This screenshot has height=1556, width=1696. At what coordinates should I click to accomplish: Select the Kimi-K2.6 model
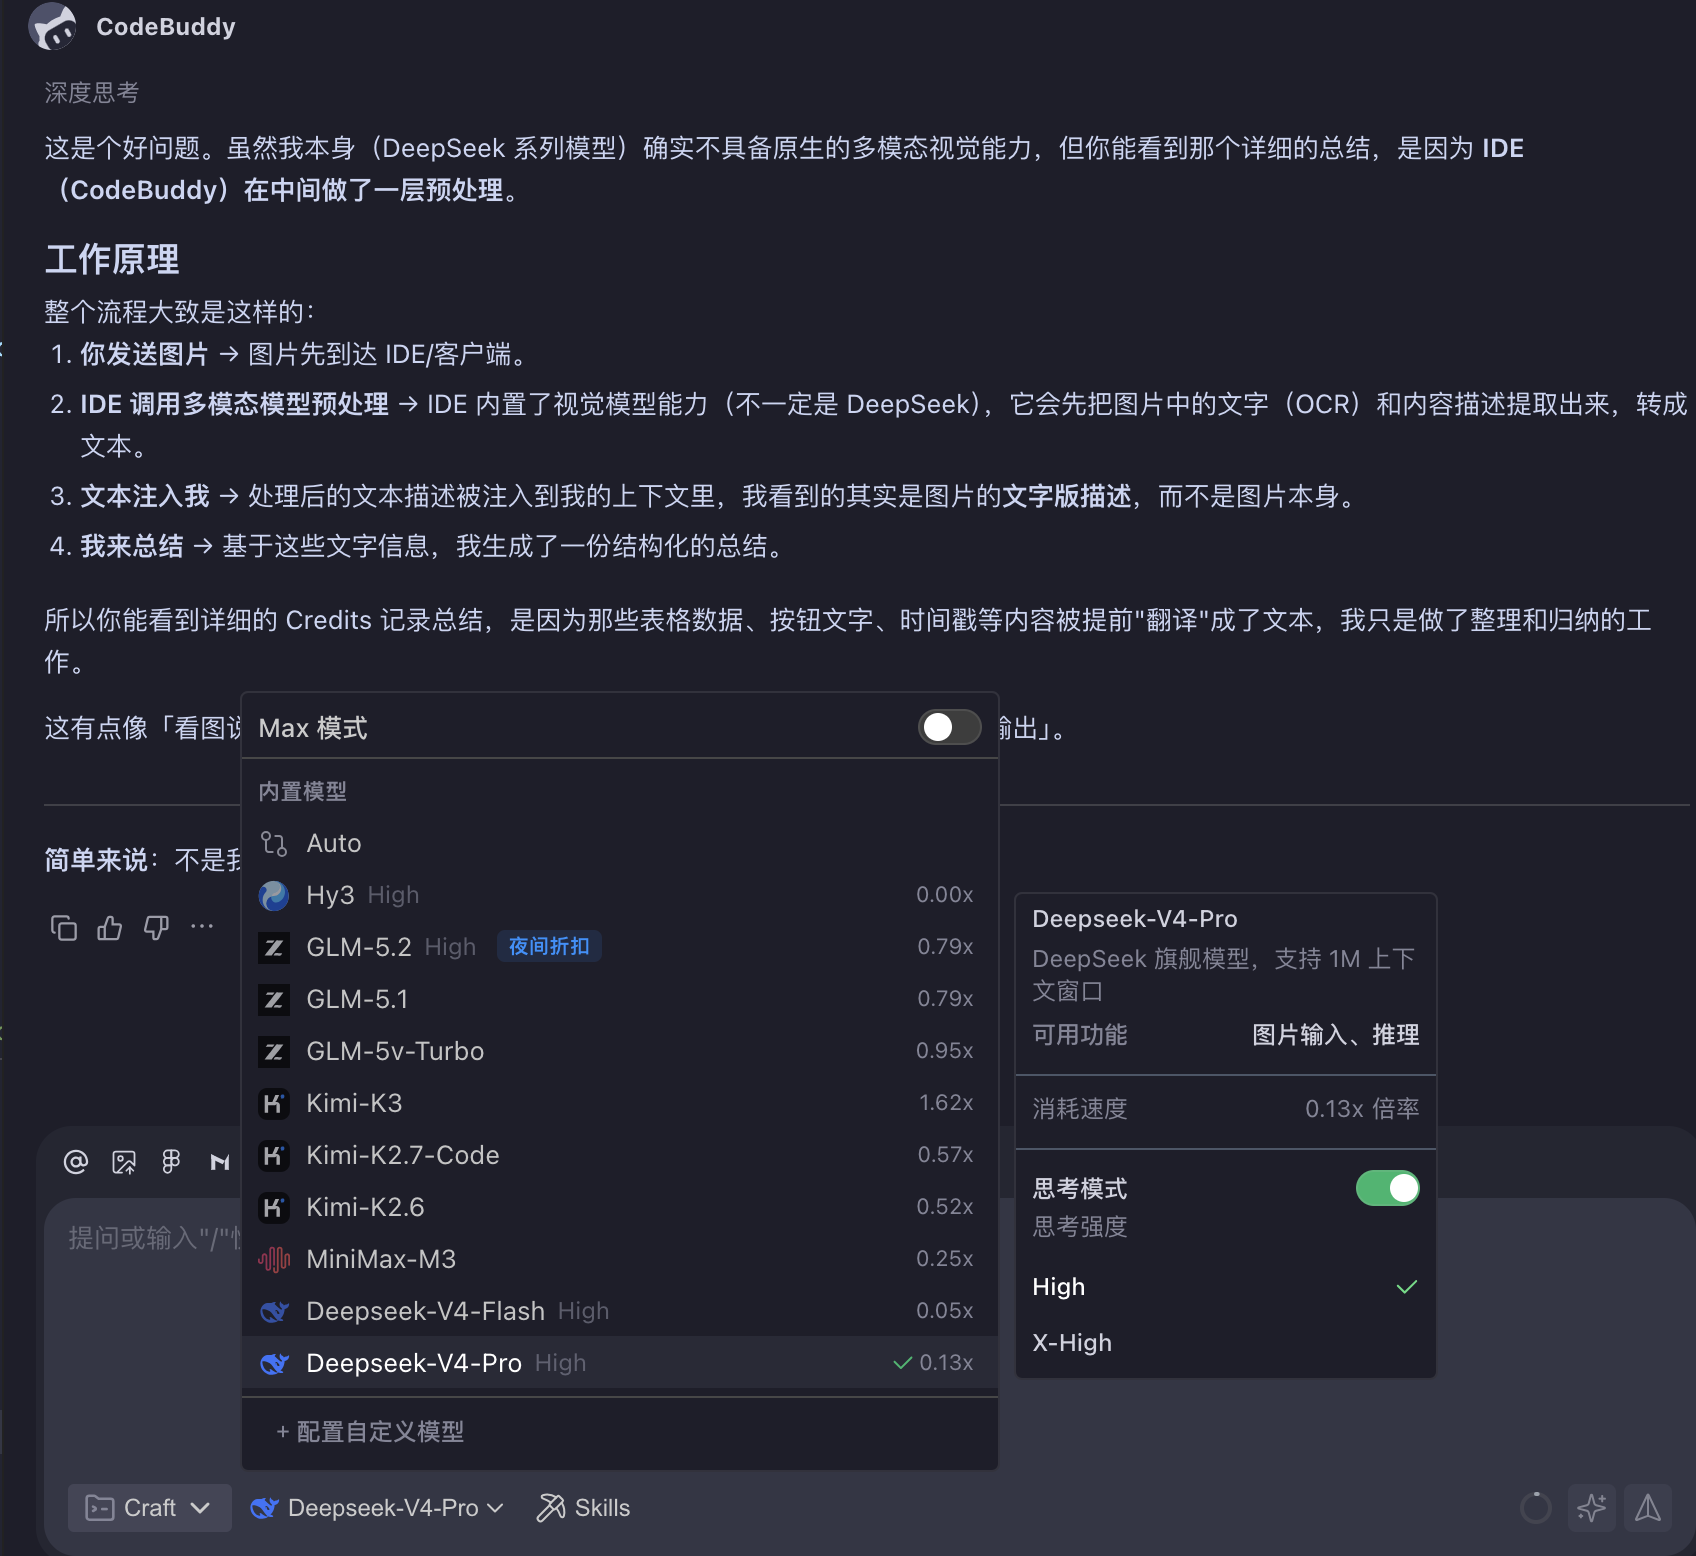click(620, 1207)
